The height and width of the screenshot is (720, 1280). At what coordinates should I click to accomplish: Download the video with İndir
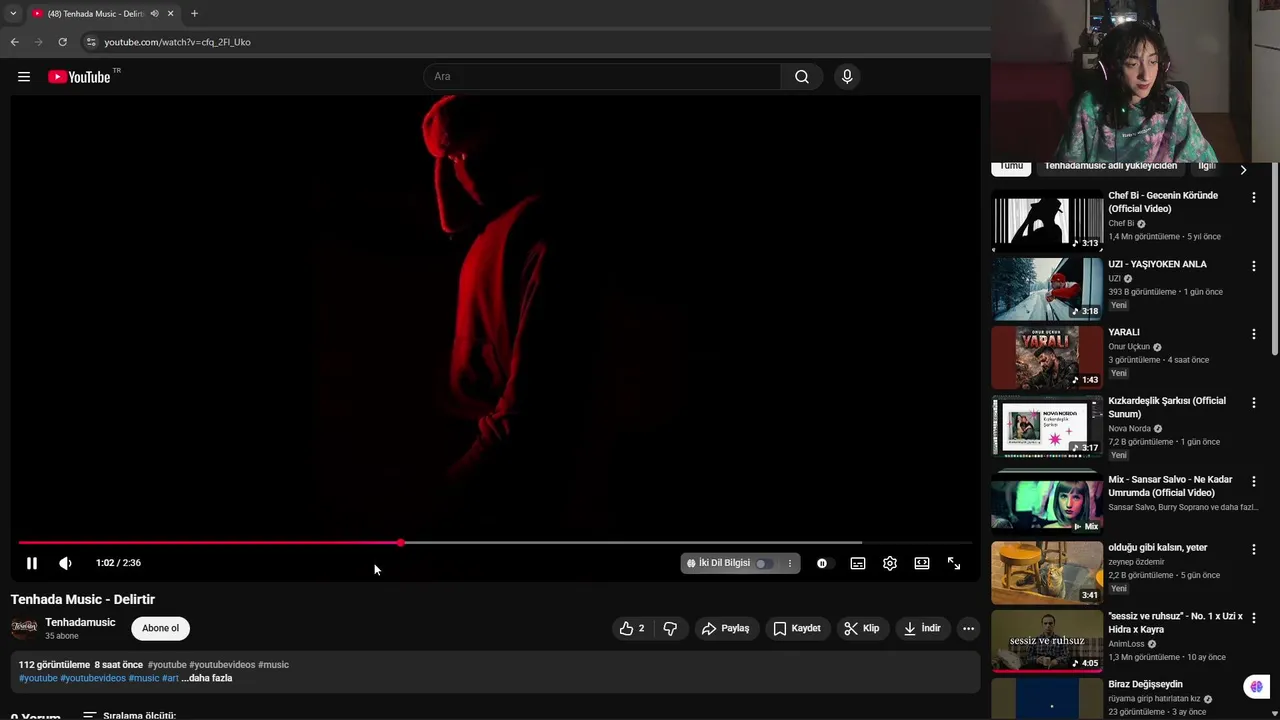pyautogui.click(x=922, y=628)
